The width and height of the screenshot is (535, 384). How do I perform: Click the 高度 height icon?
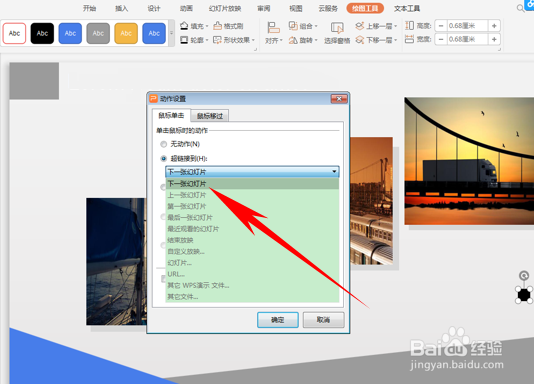tap(409, 26)
